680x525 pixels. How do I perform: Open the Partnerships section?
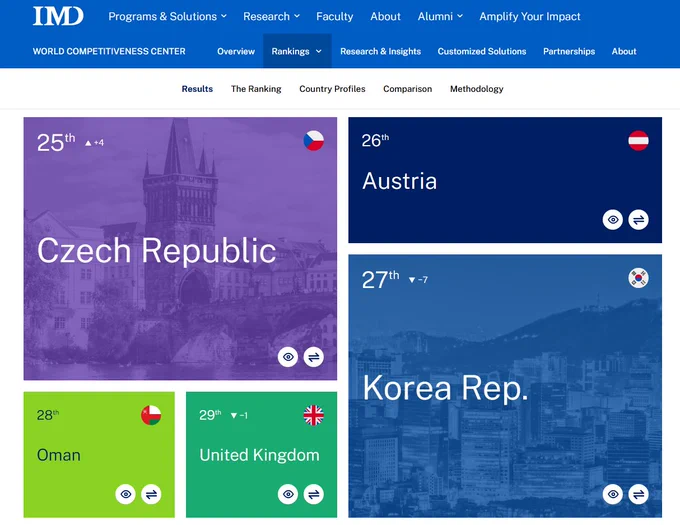pyautogui.click(x=569, y=51)
